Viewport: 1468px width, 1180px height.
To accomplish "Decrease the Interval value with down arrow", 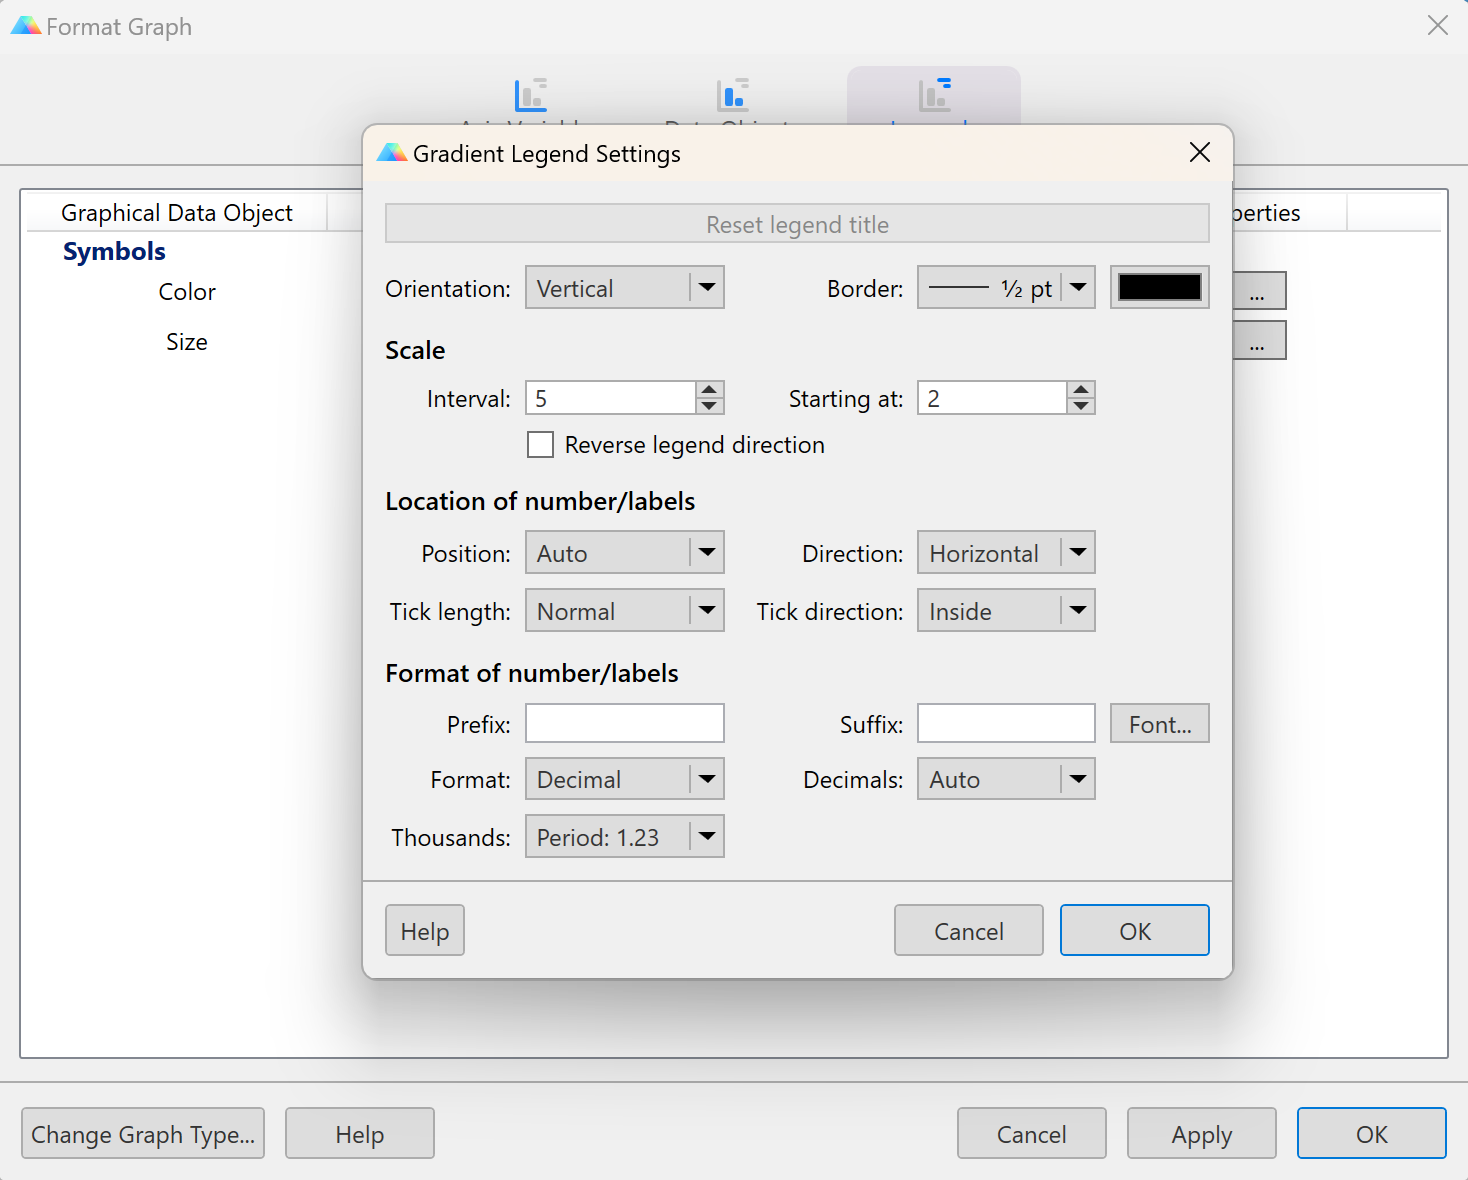I will click(x=710, y=406).
